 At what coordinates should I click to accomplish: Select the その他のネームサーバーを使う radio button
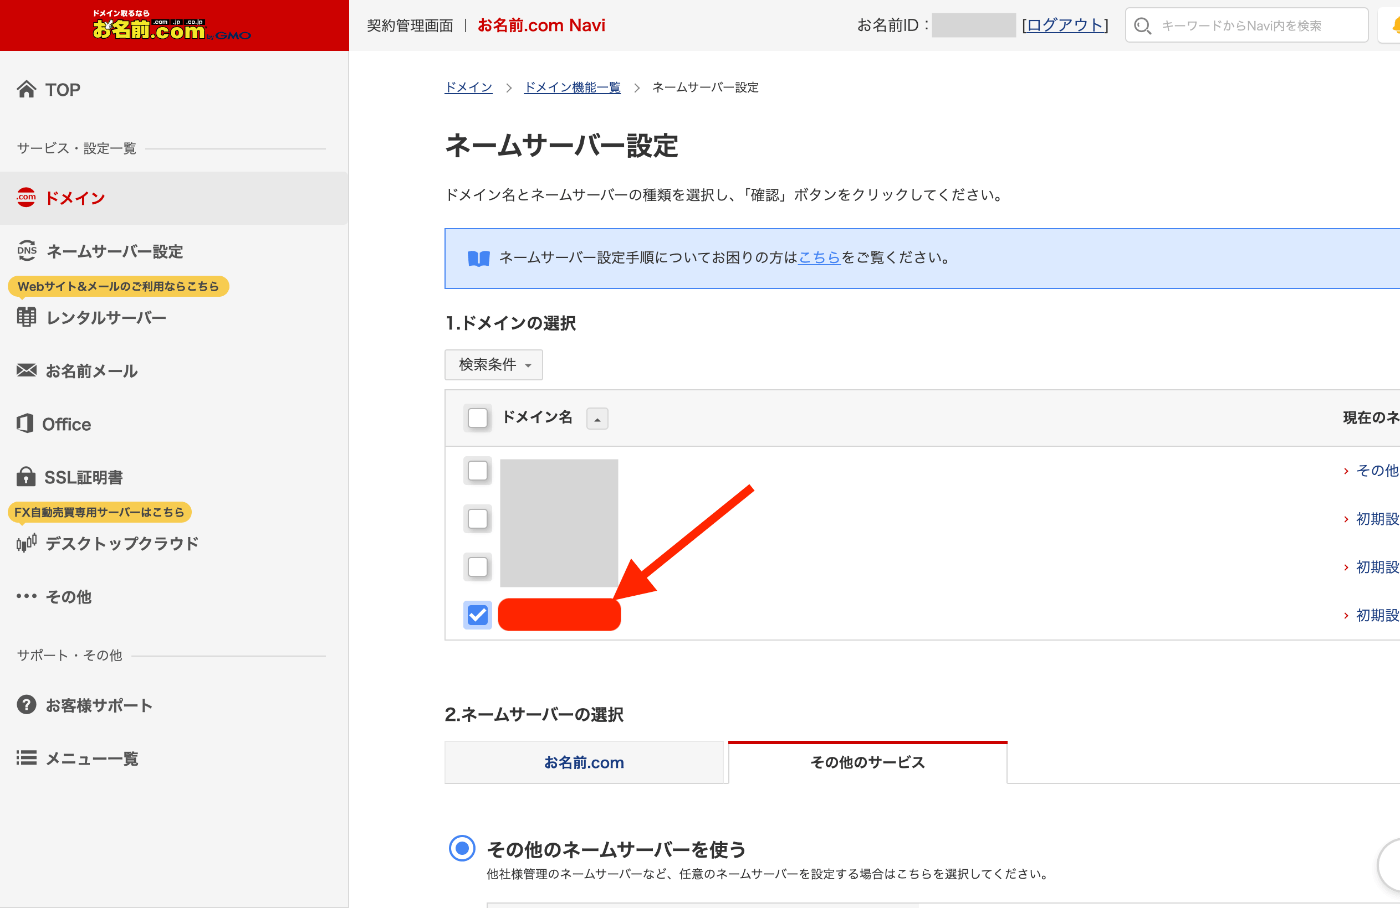(461, 848)
